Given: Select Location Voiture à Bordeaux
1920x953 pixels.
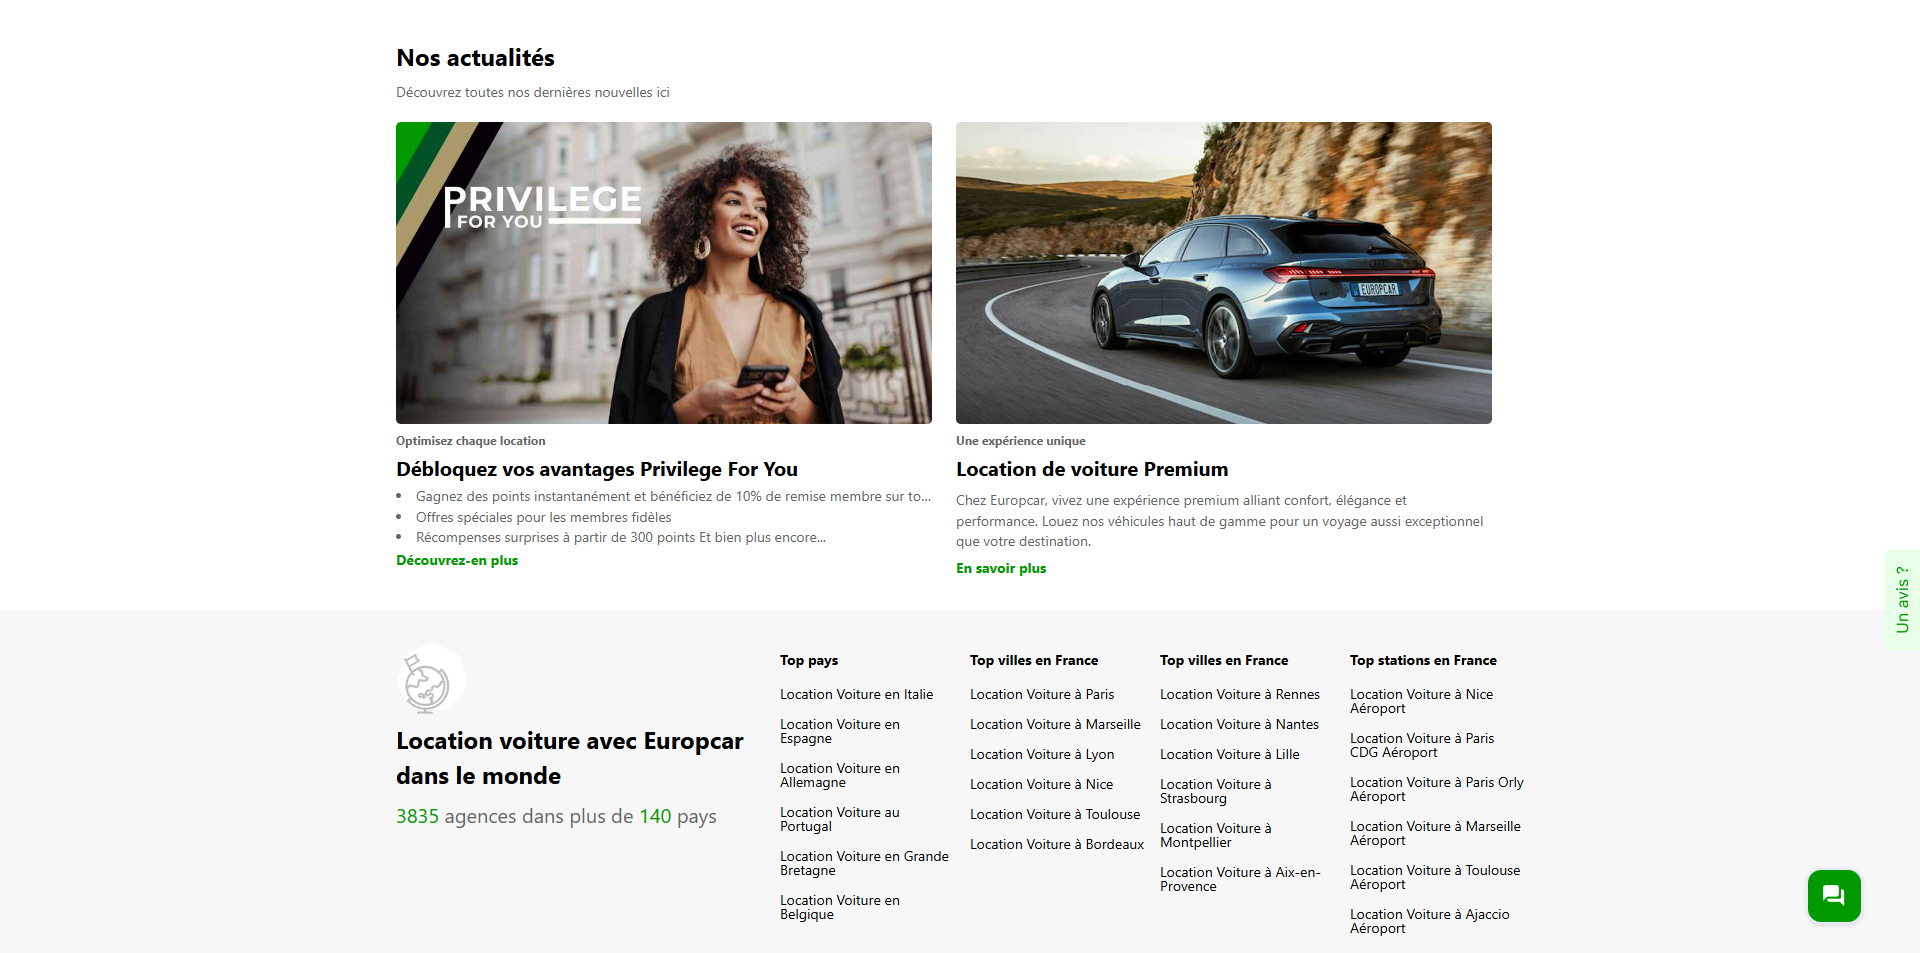Looking at the screenshot, I should coord(1057,844).
